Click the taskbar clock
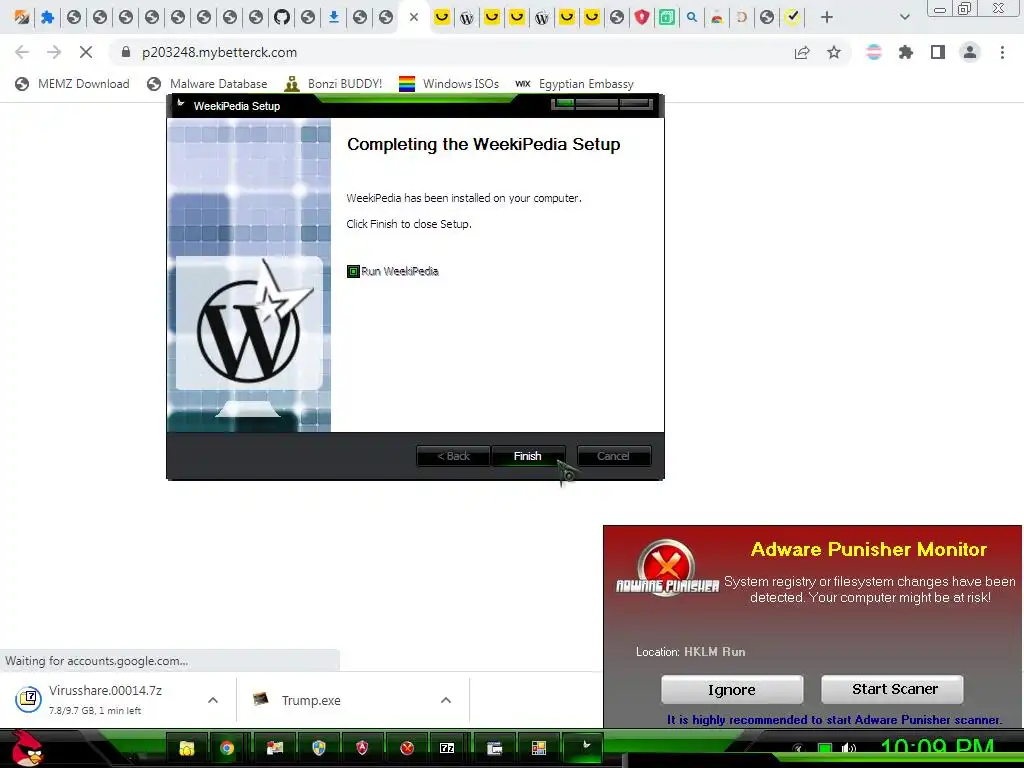1024x768 pixels. click(937, 748)
